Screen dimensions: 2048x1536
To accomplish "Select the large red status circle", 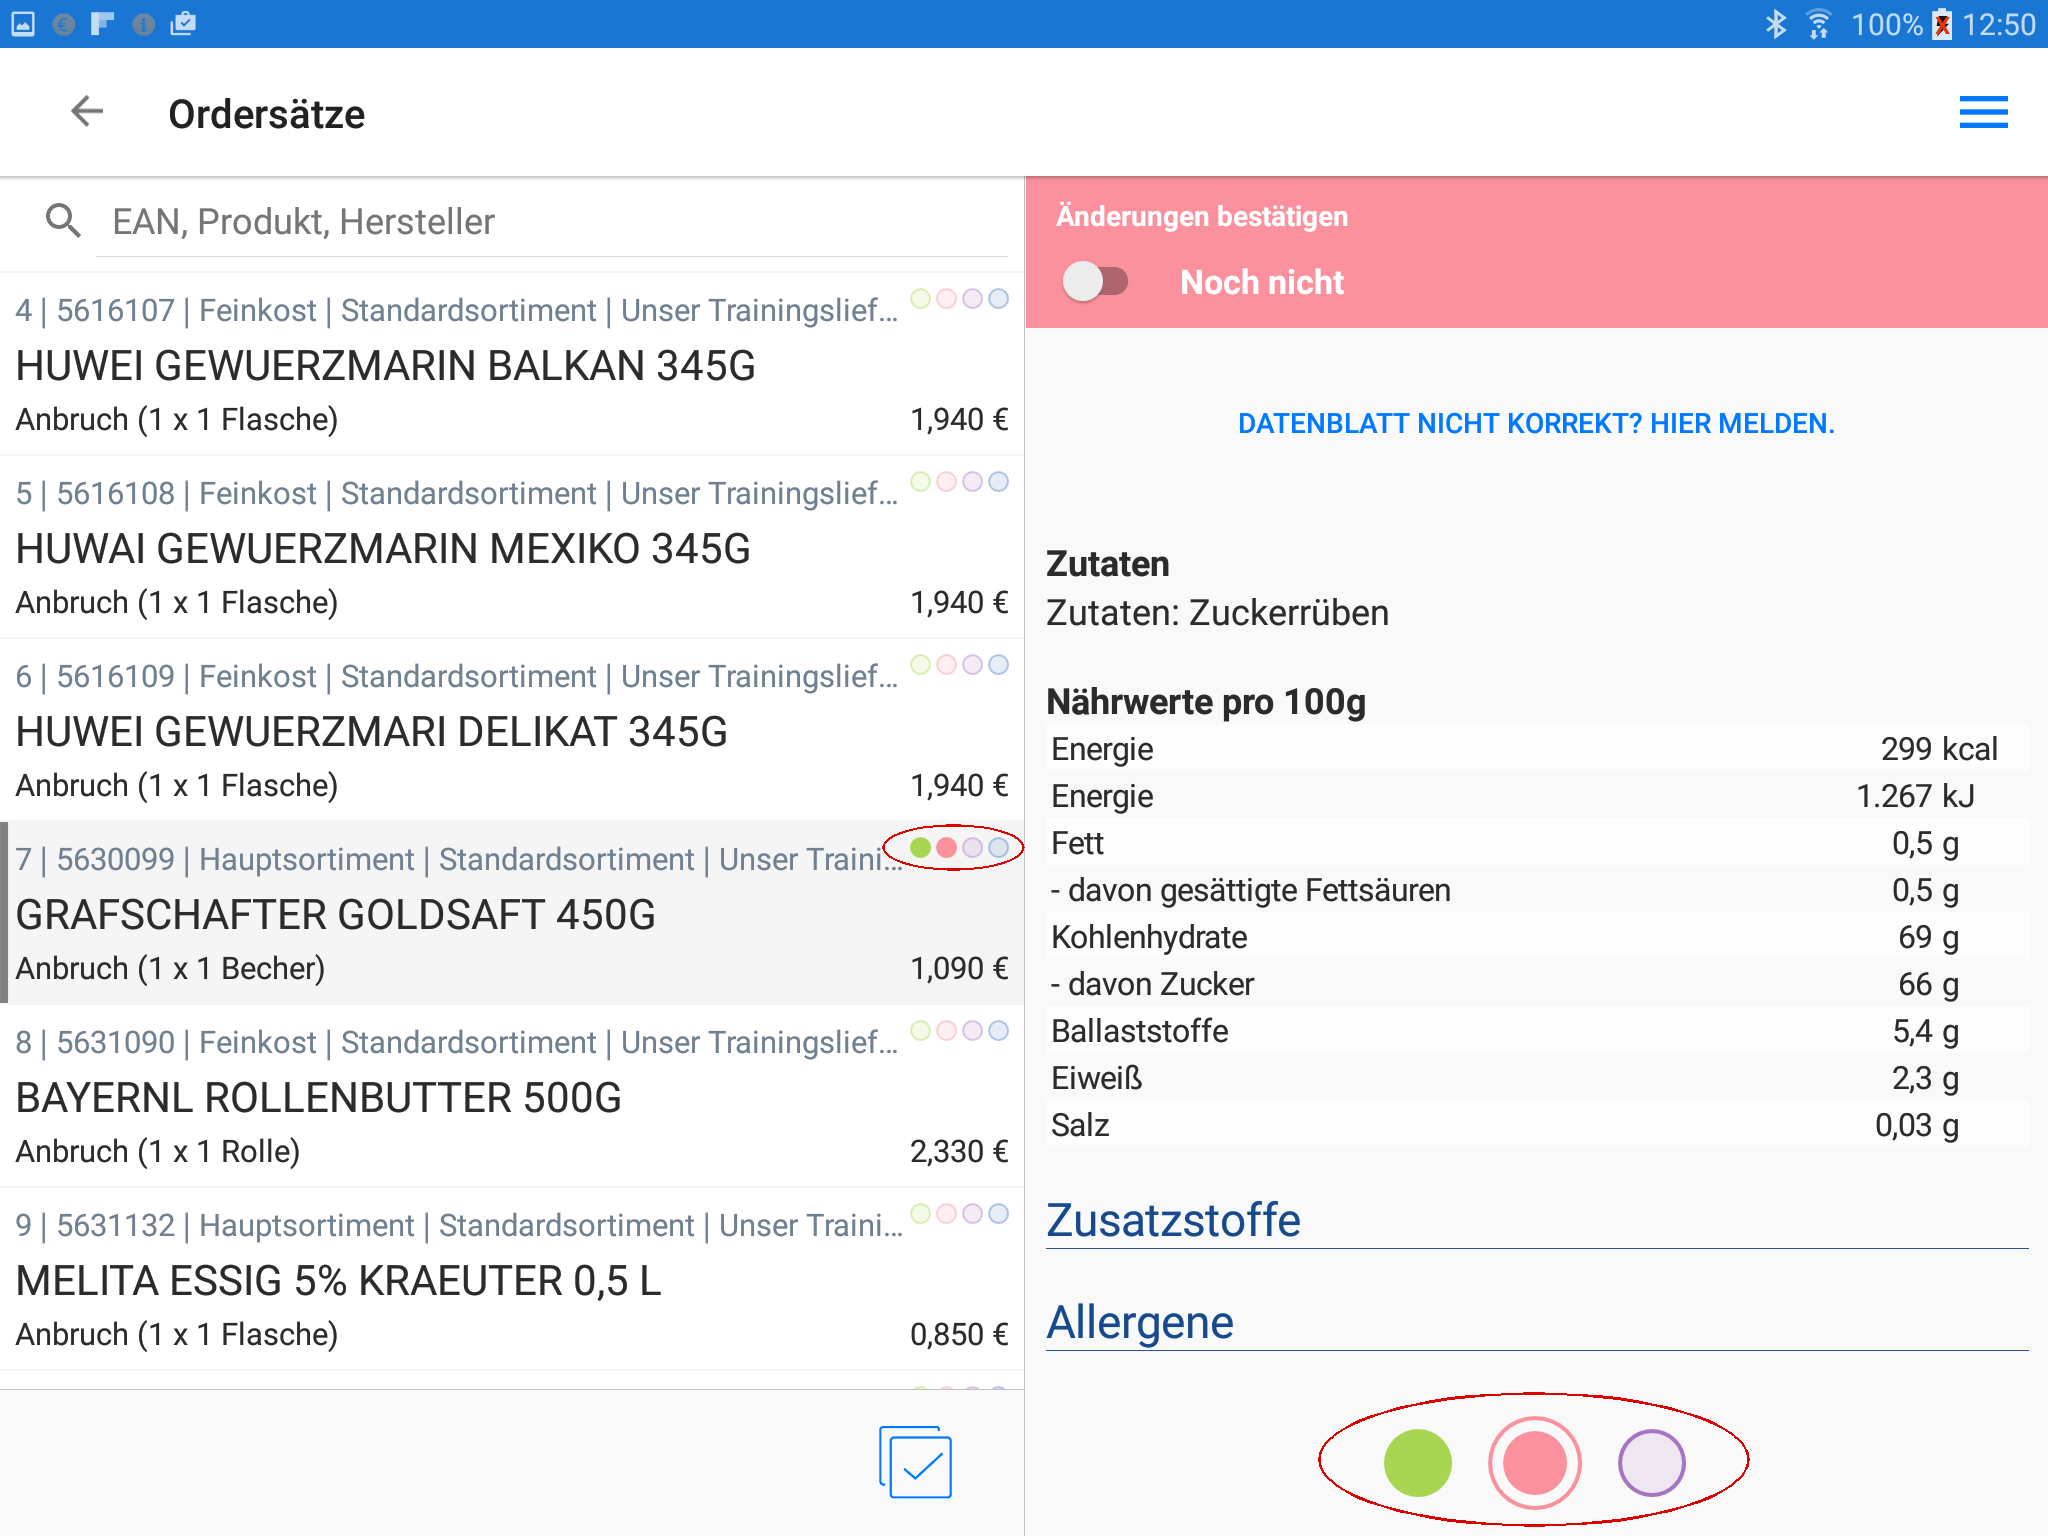I will click(1534, 1462).
